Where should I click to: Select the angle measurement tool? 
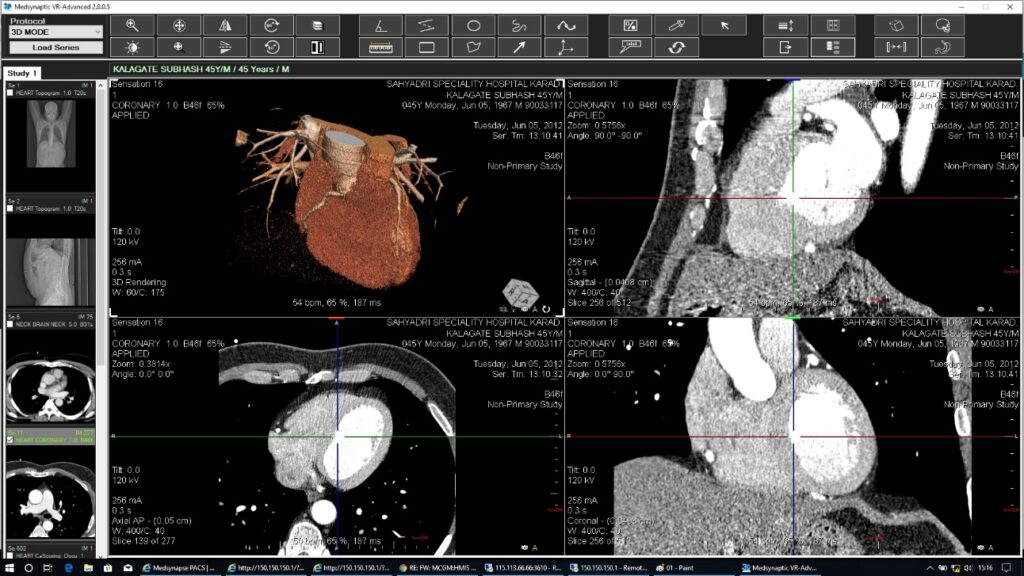click(x=381, y=26)
